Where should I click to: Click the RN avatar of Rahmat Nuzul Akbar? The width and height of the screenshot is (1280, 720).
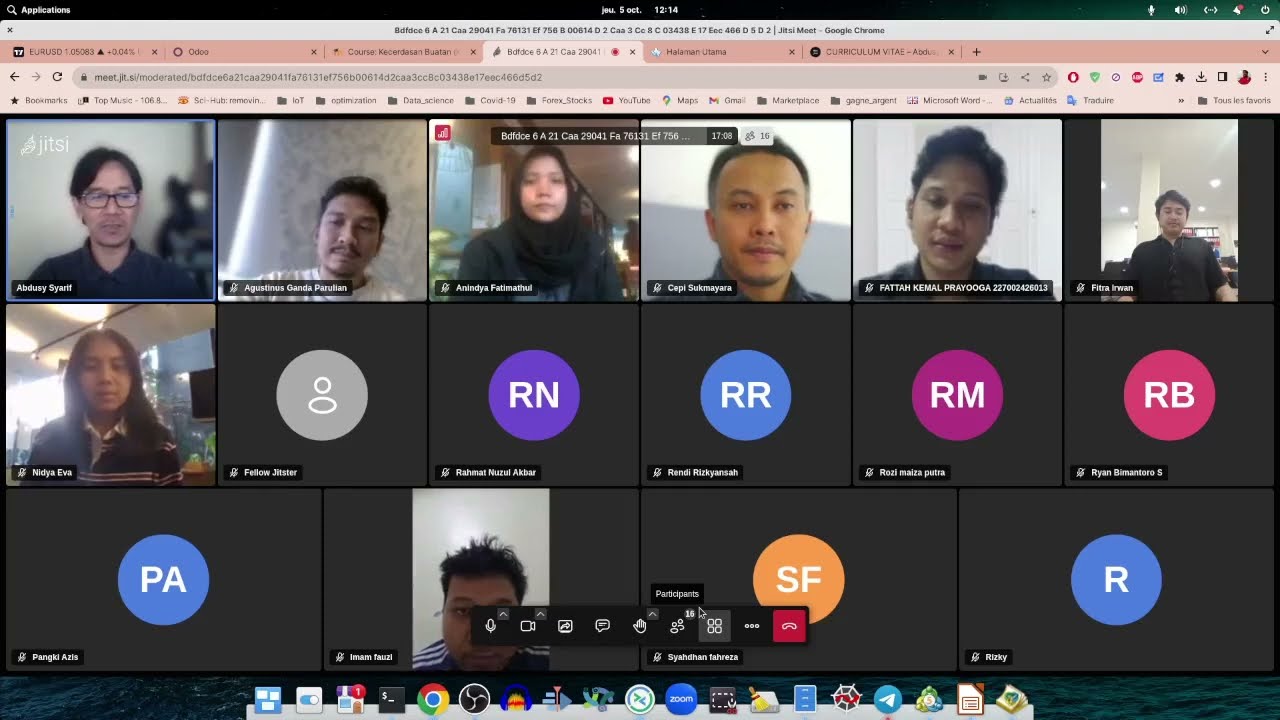534,396
